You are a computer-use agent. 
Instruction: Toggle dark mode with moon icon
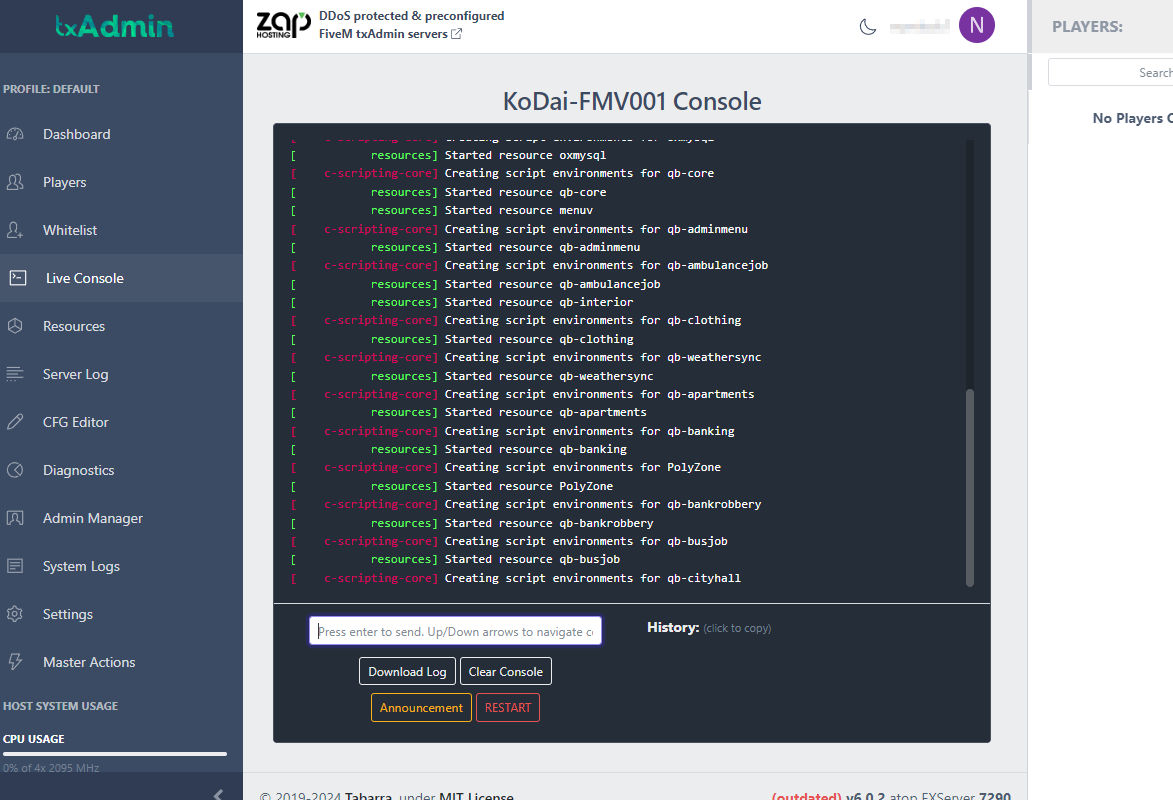(868, 27)
